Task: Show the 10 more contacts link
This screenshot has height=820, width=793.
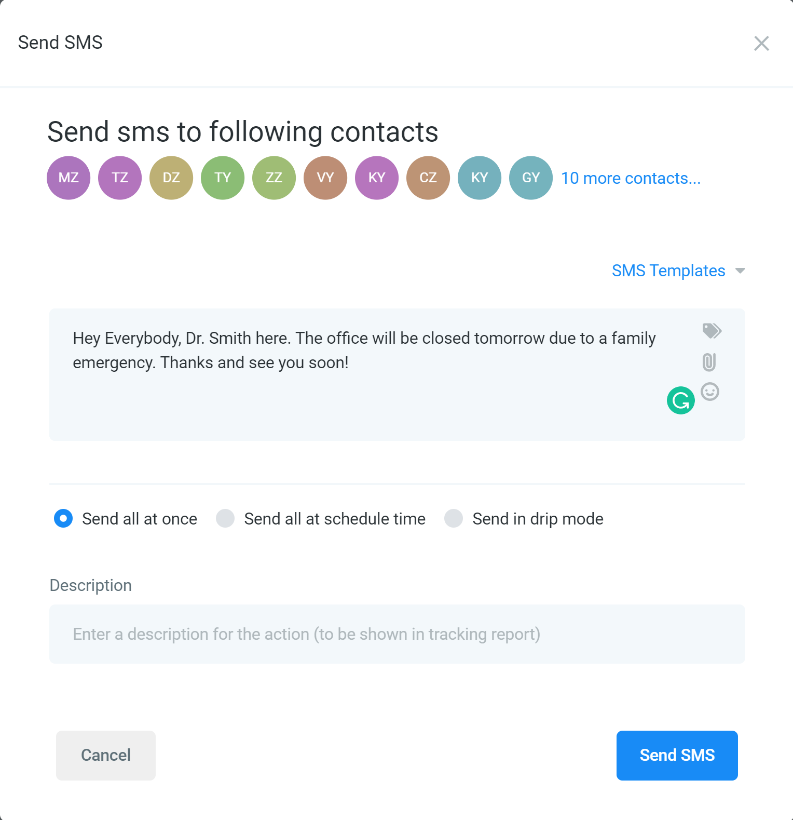Action: 630,178
